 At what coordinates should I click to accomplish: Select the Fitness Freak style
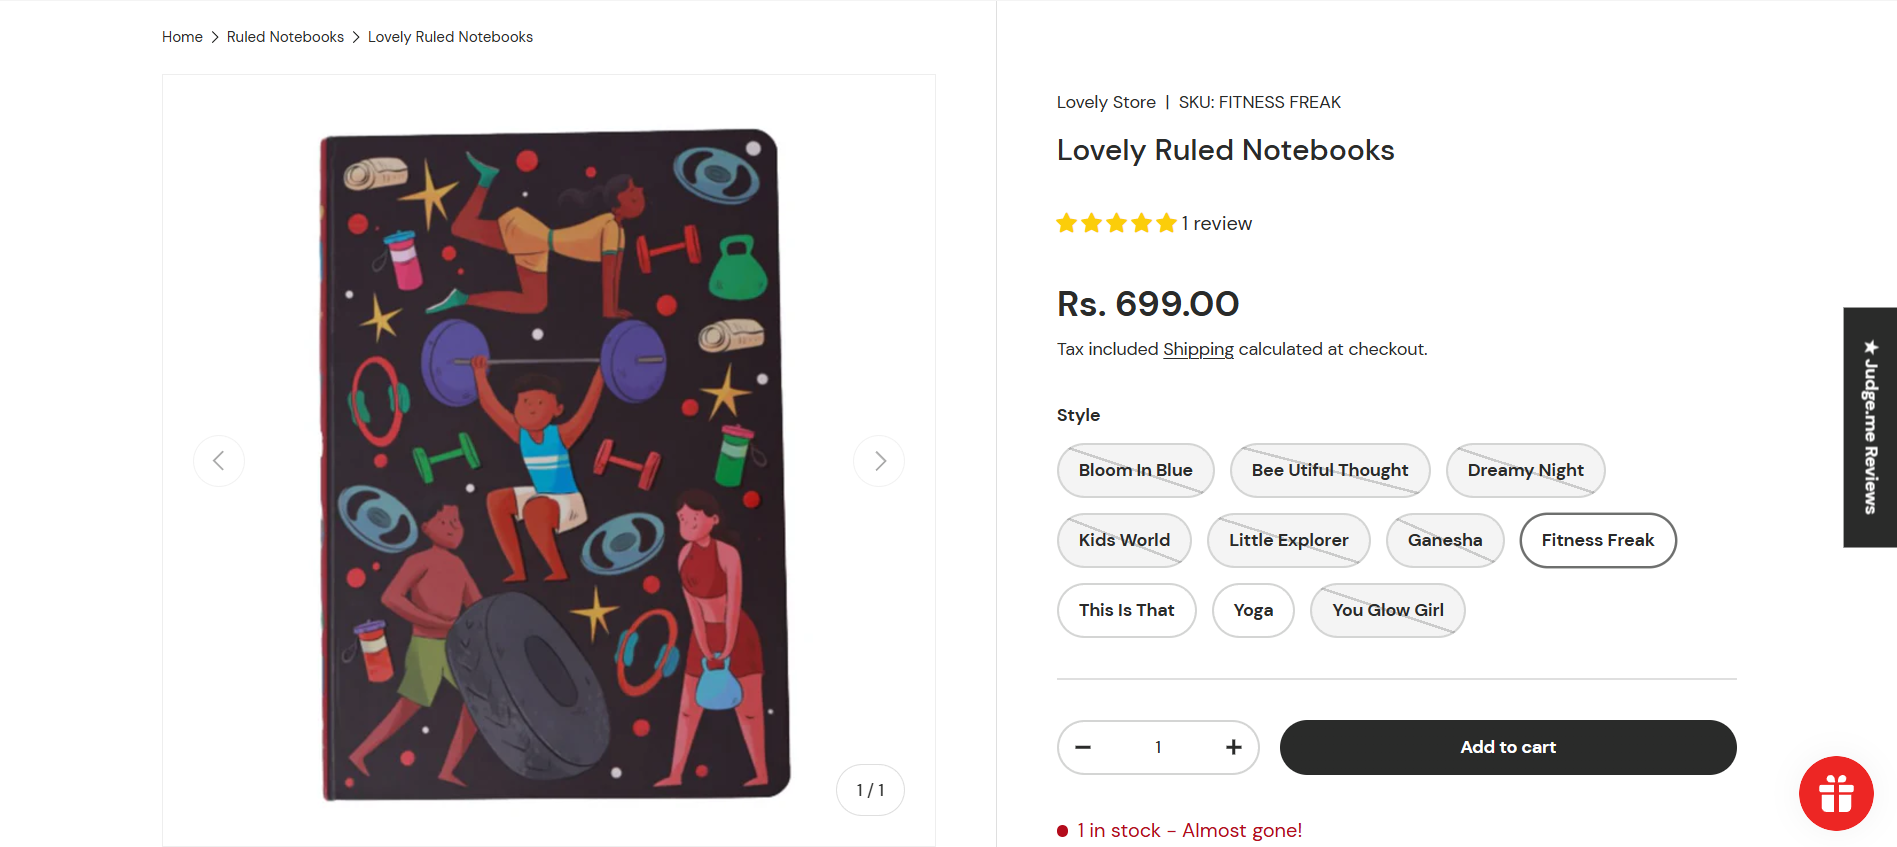point(1597,540)
